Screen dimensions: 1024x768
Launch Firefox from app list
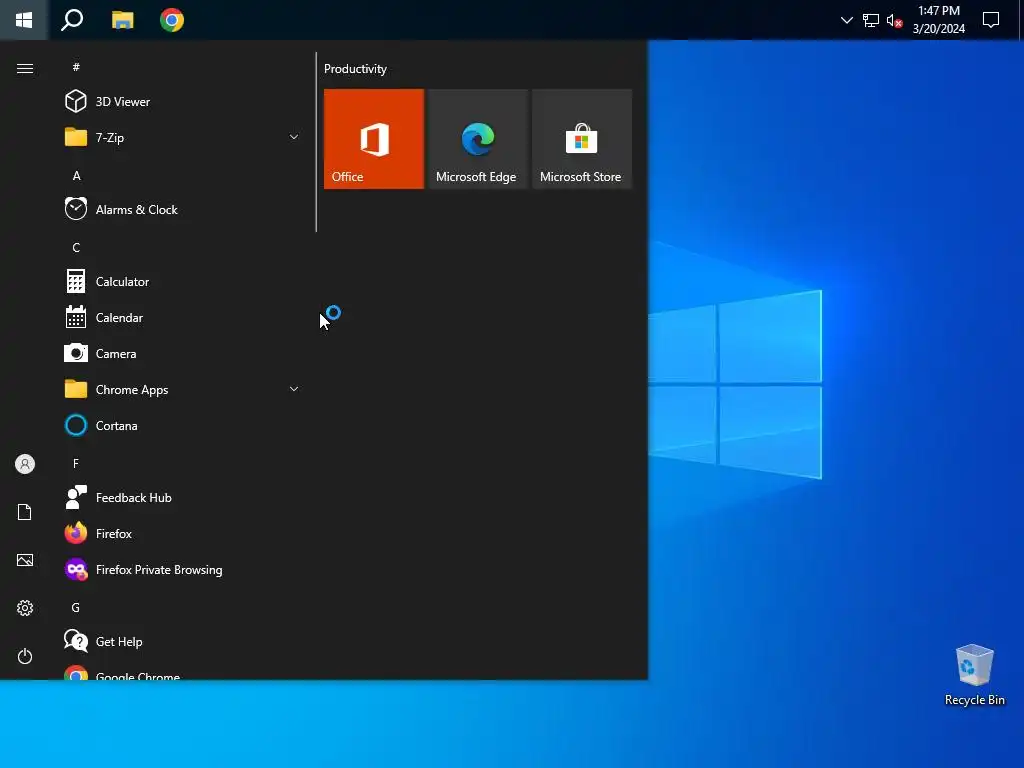click(x=180, y=534)
